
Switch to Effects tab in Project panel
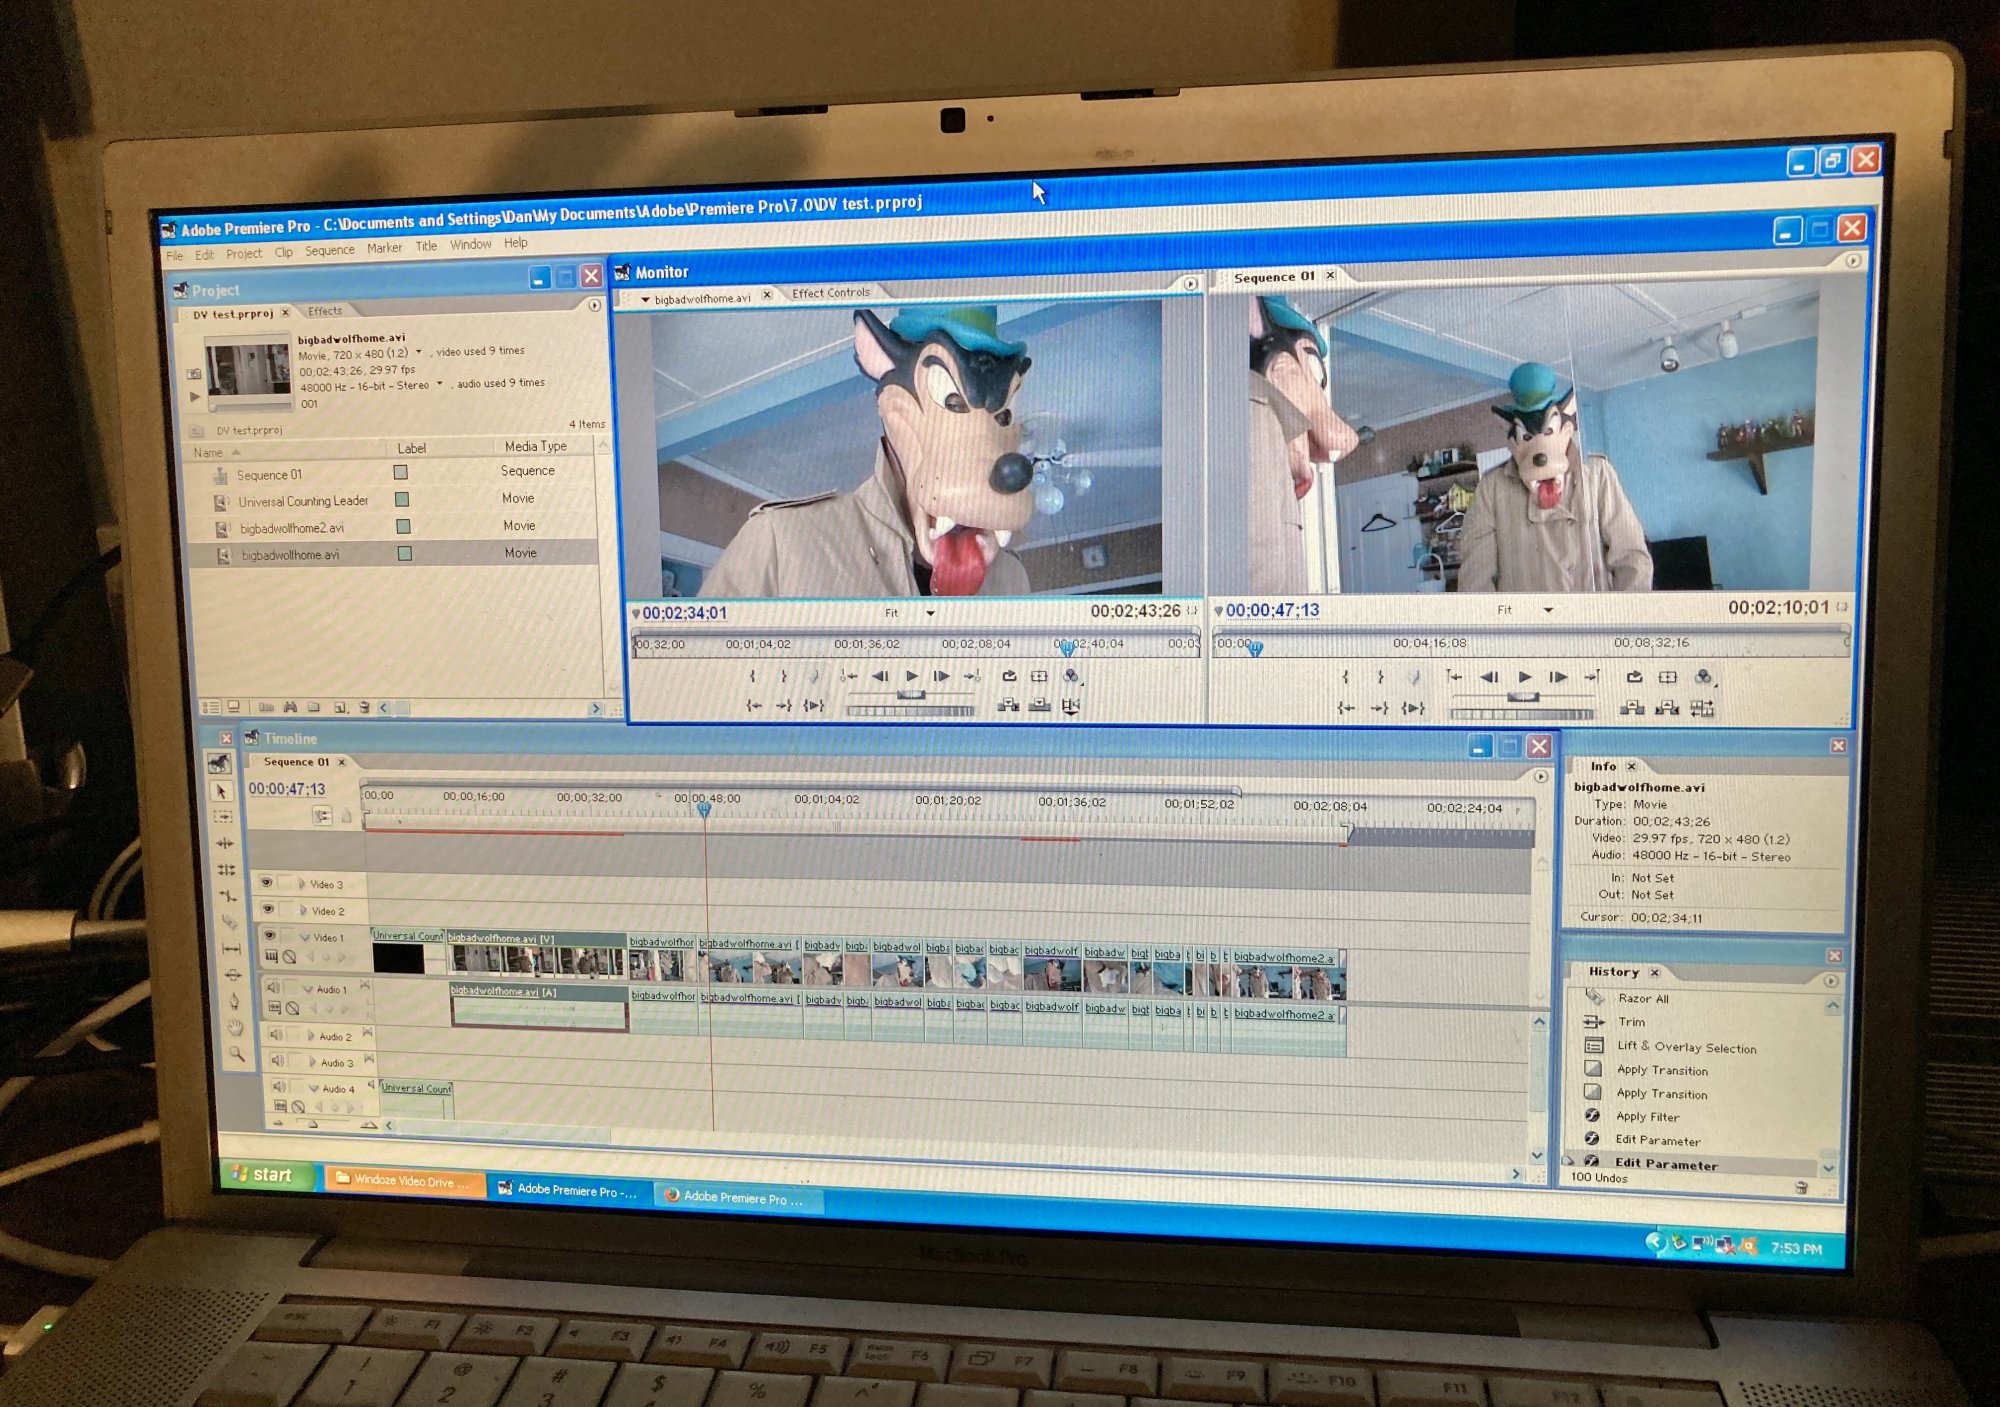coord(325,311)
